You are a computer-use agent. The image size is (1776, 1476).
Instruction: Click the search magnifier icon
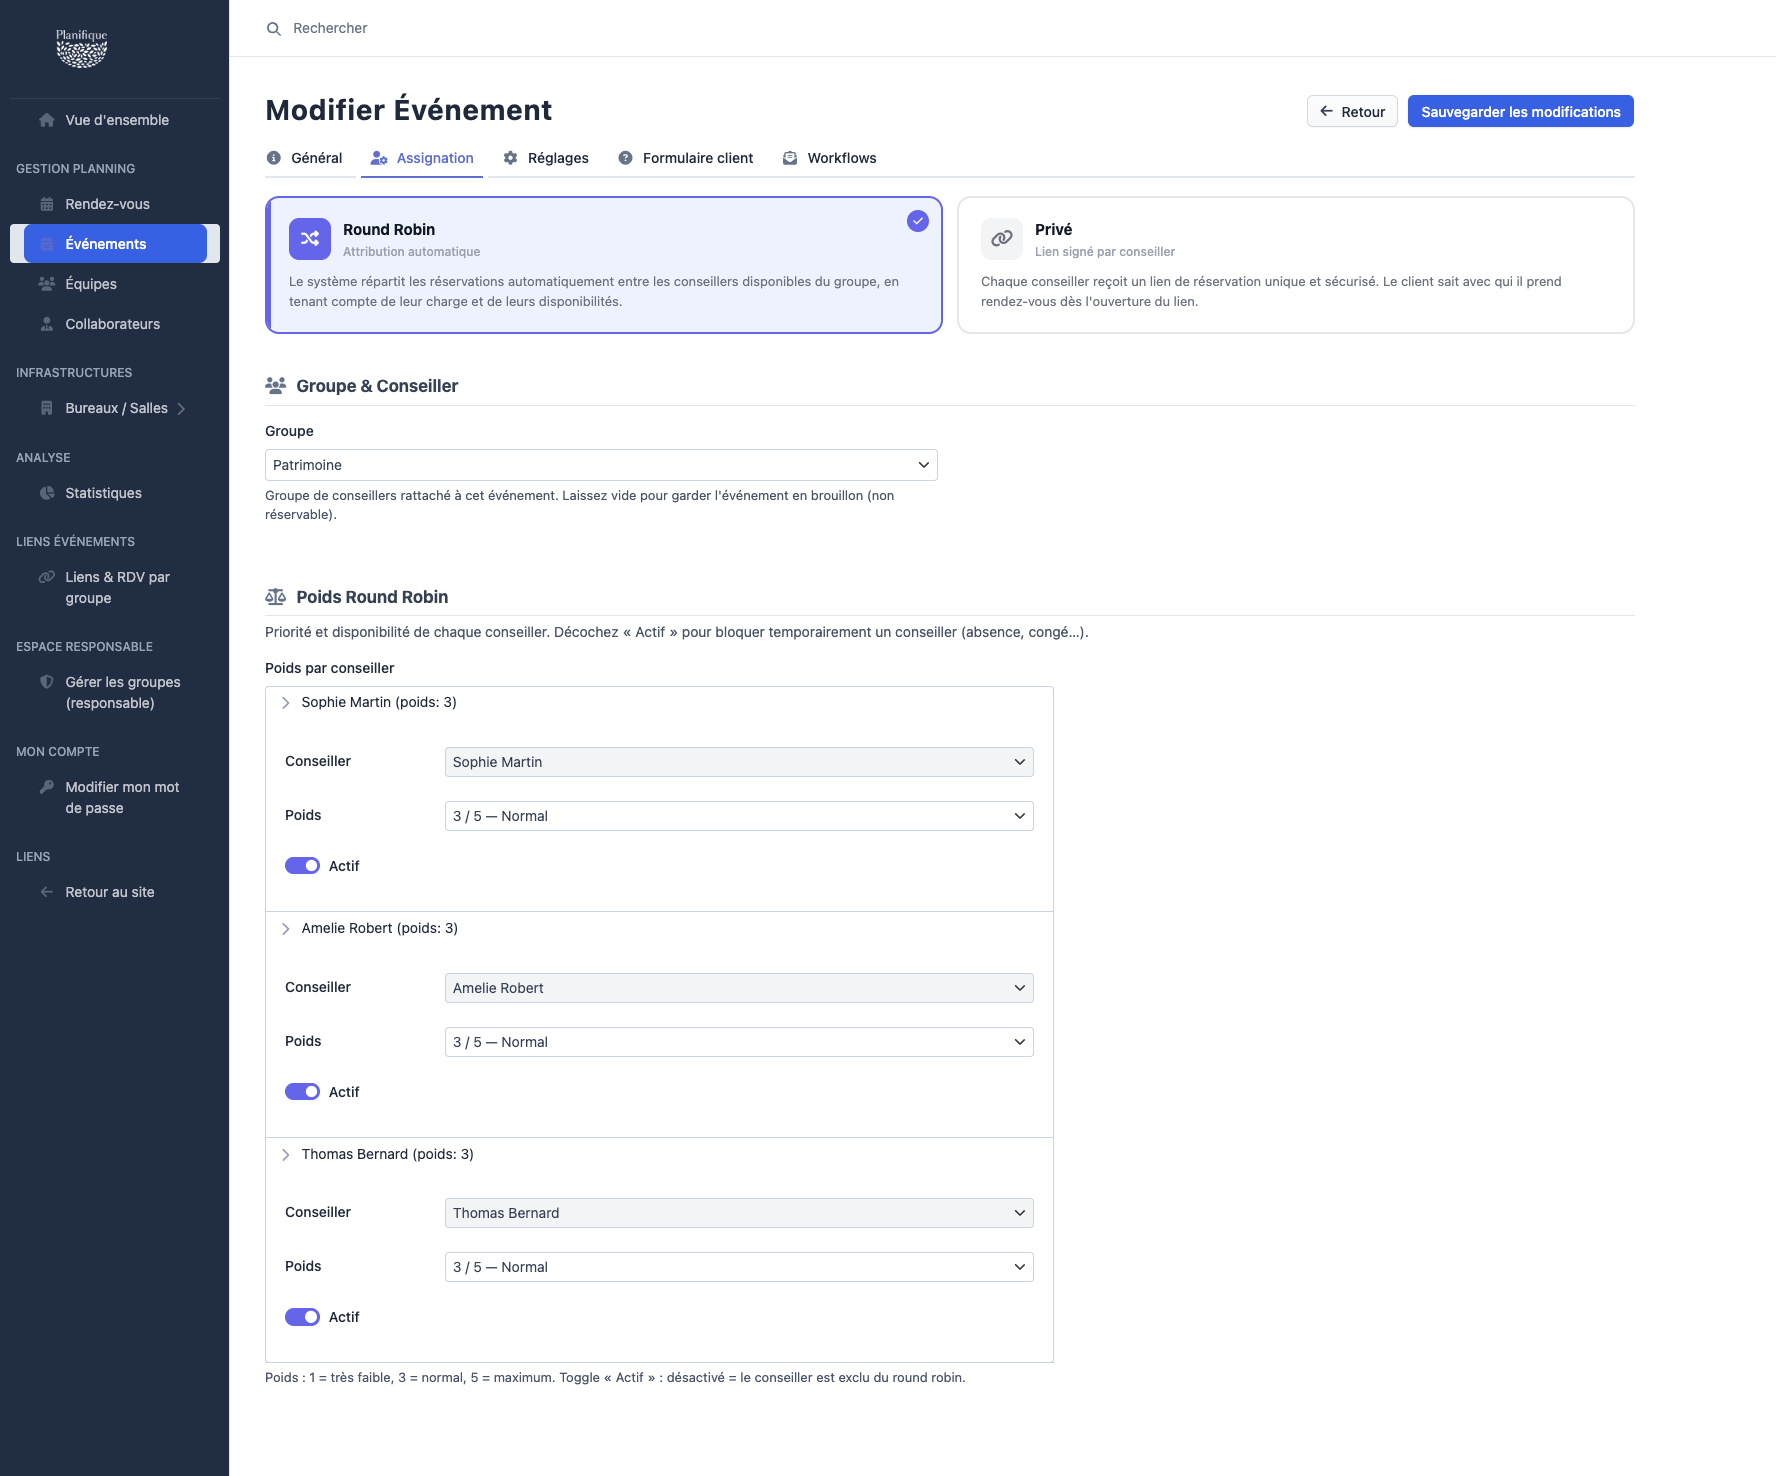point(274,29)
